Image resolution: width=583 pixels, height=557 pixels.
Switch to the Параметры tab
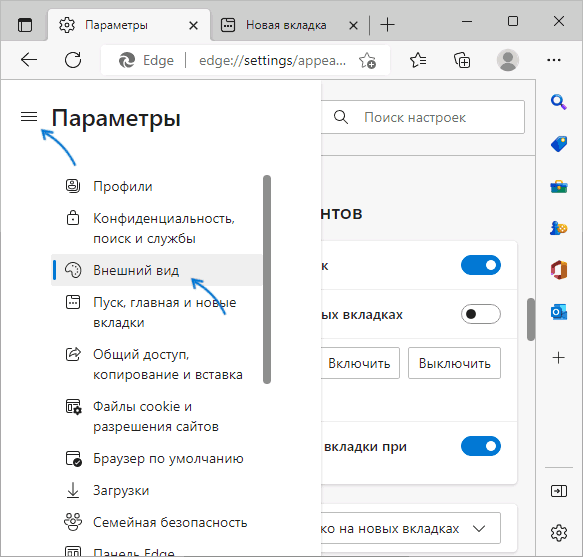[129, 25]
